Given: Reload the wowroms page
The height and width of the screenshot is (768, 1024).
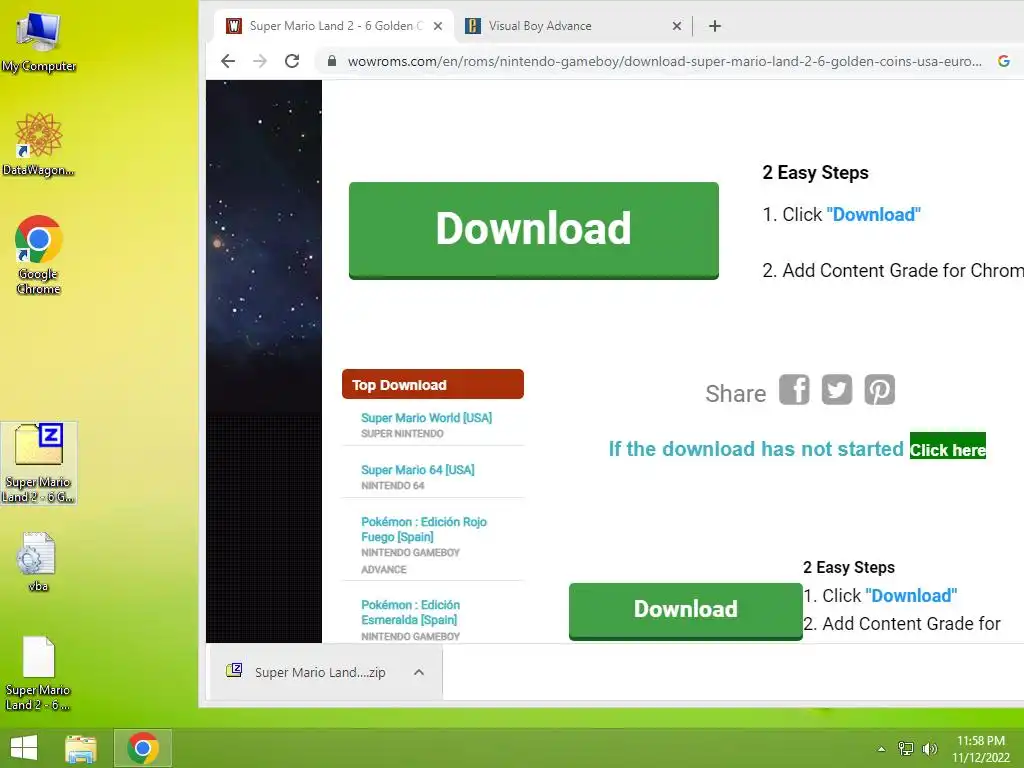Looking at the screenshot, I should coord(292,61).
